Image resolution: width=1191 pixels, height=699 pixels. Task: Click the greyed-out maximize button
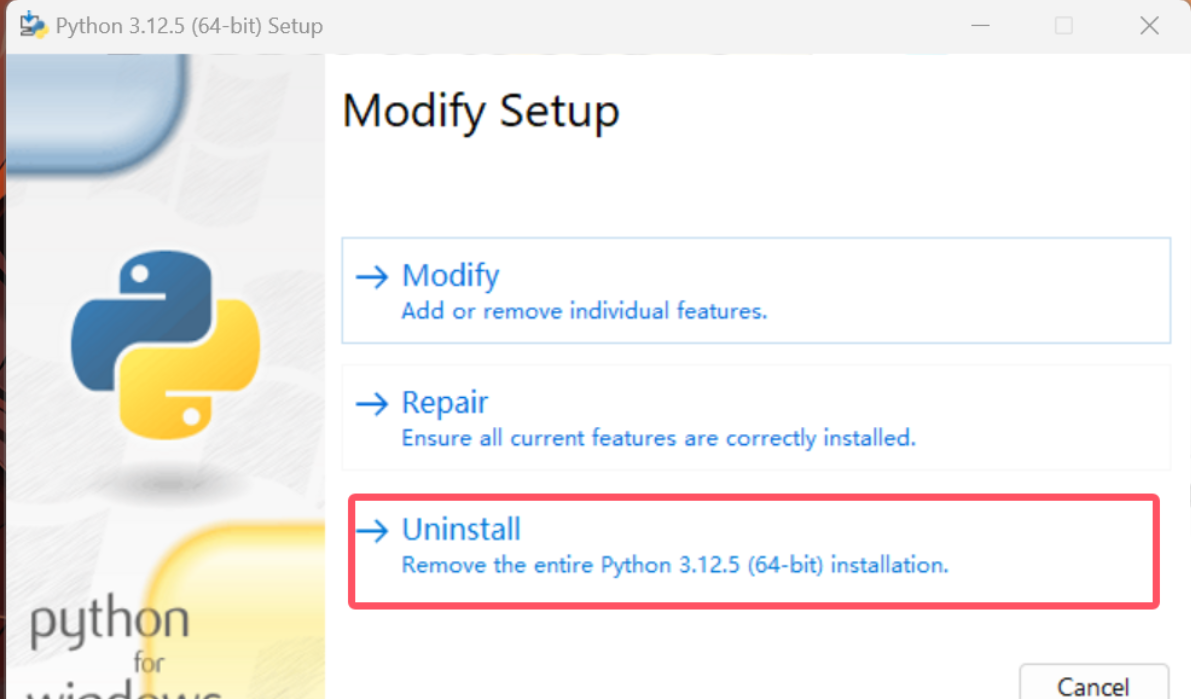coord(1064,26)
